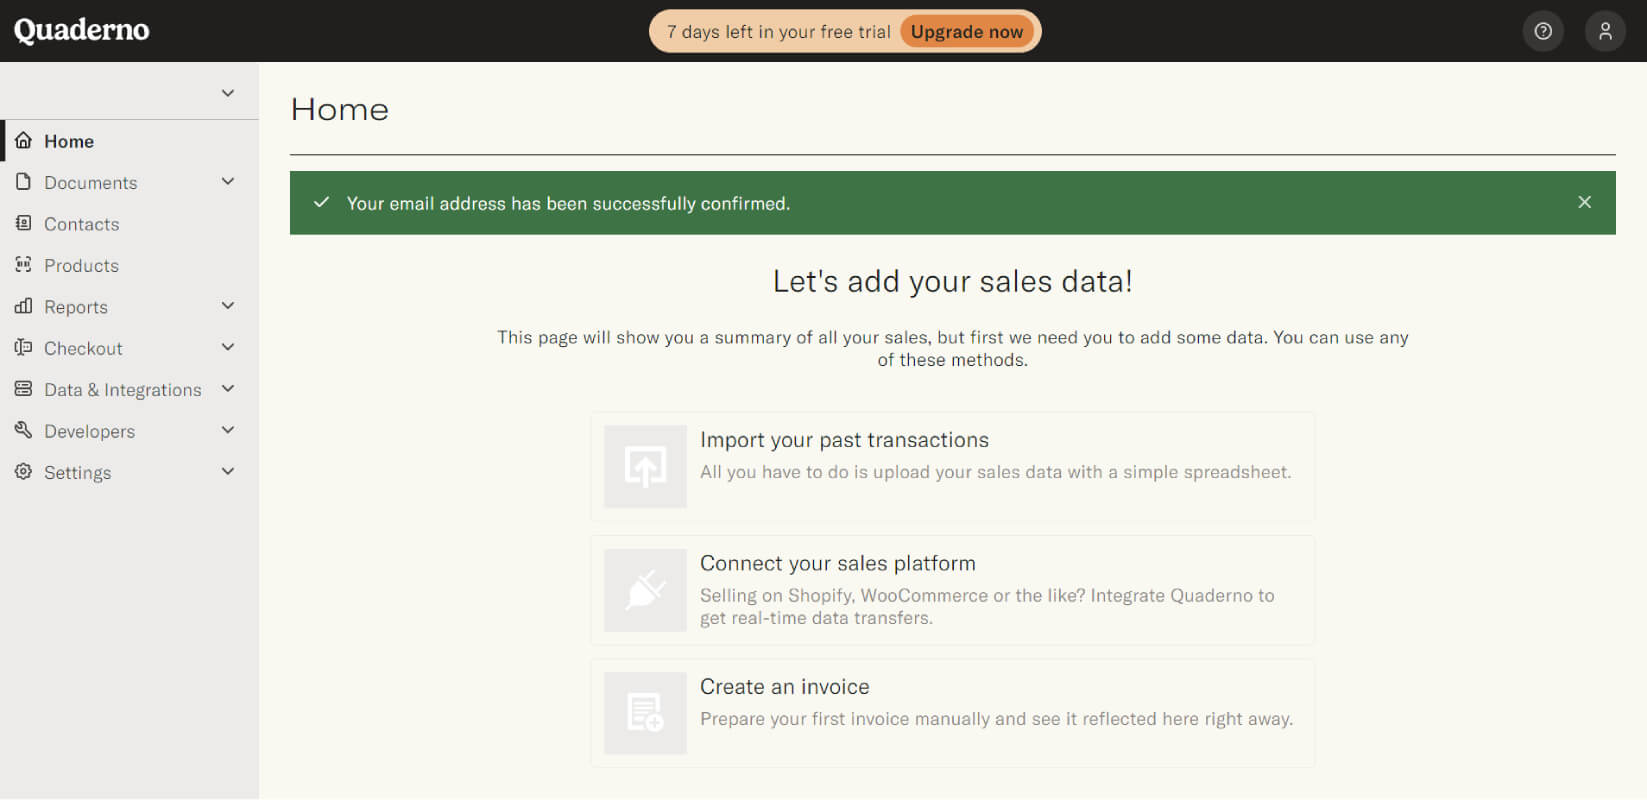1647x800 pixels.
Task: Click the Home page heading
Action: coord(339,109)
